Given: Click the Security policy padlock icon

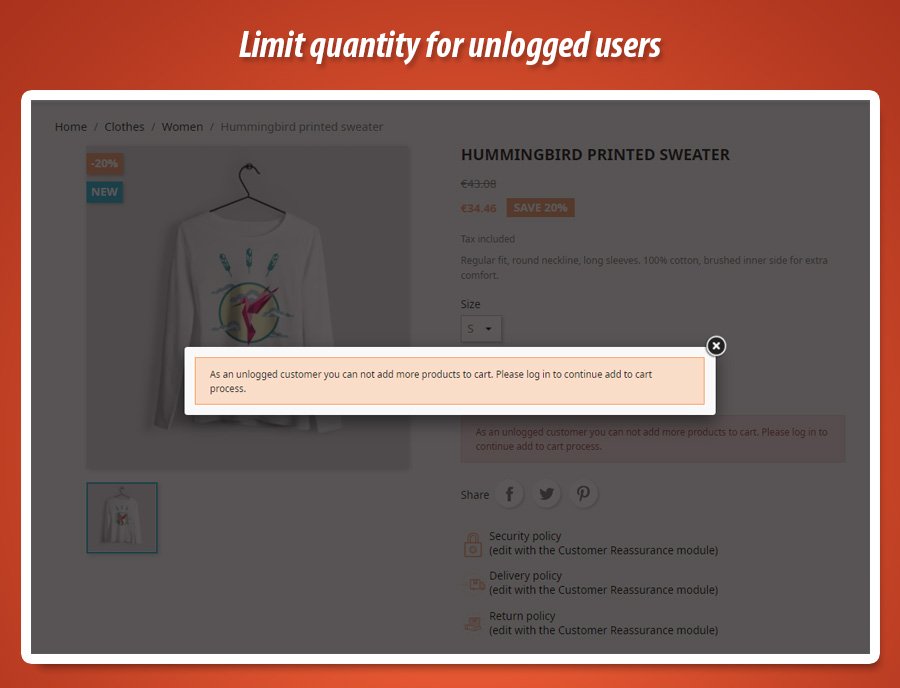Looking at the screenshot, I should pyautogui.click(x=473, y=545).
